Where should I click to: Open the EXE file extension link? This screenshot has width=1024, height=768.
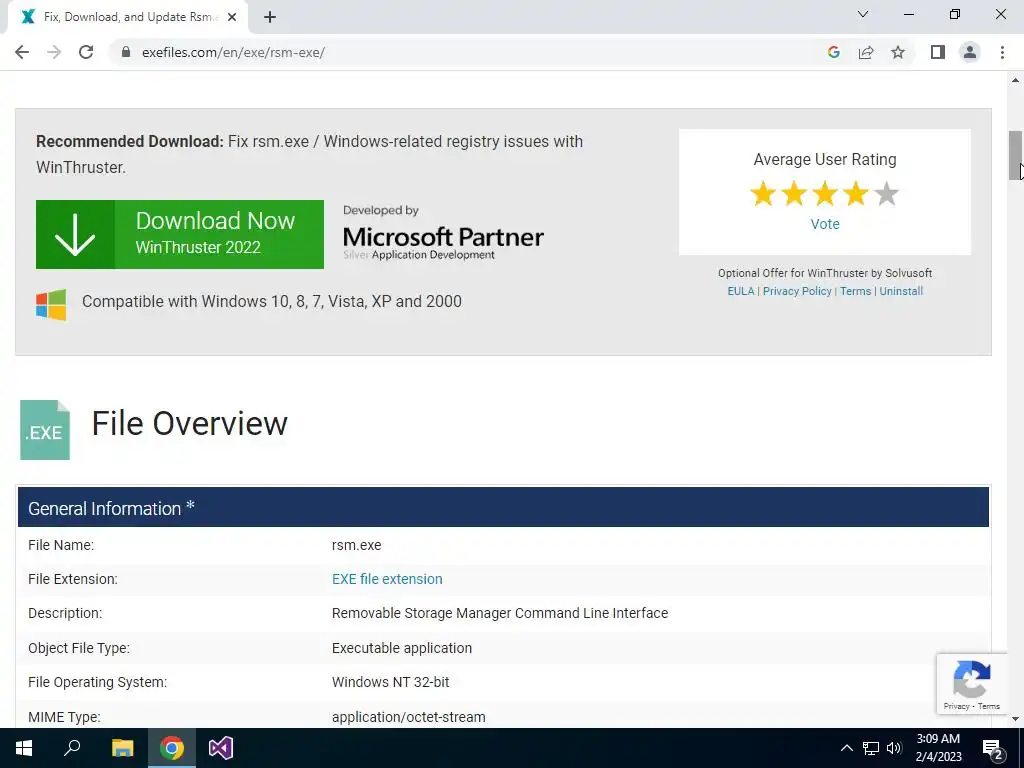(387, 579)
